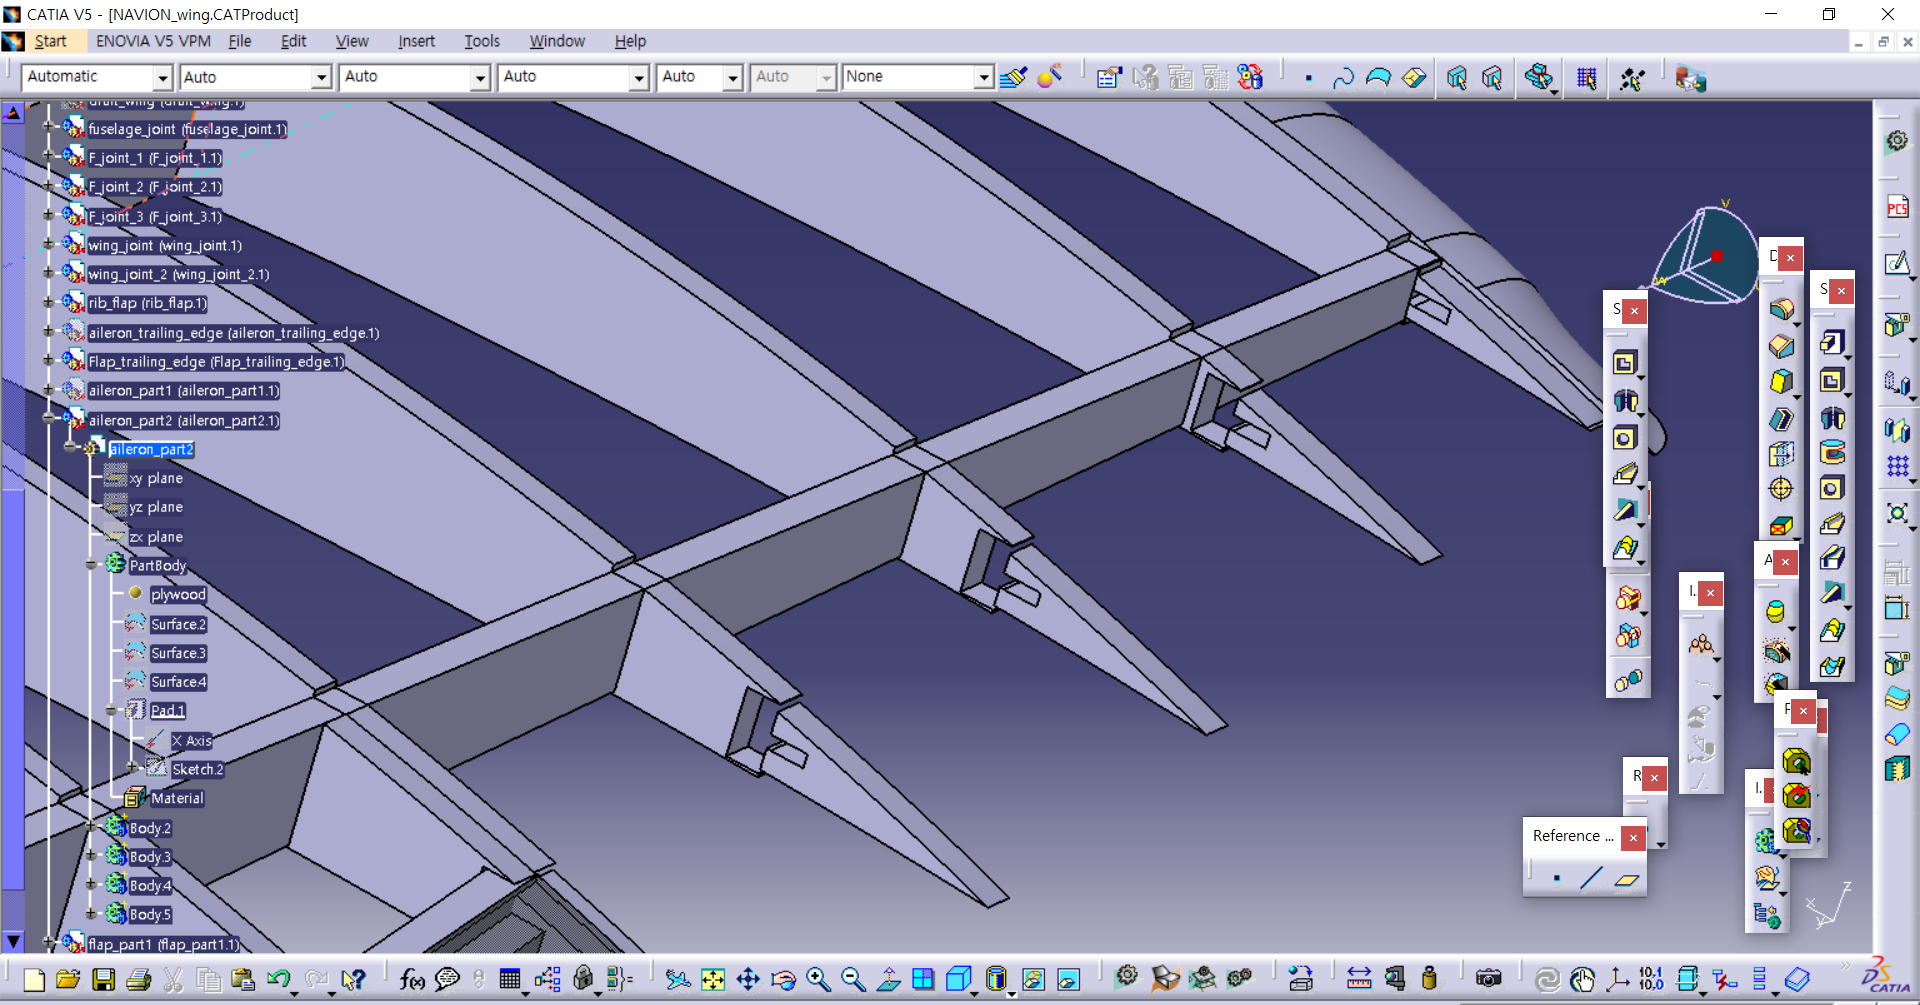Zoom out with magnifier minus
The height and width of the screenshot is (1005, 1920).
point(853,979)
